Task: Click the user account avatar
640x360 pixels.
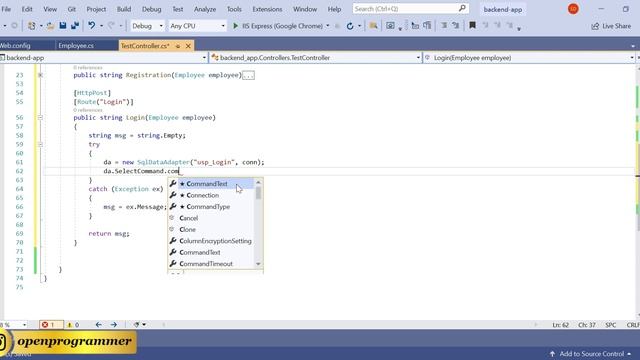Action: pyautogui.click(x=573, y=9)
